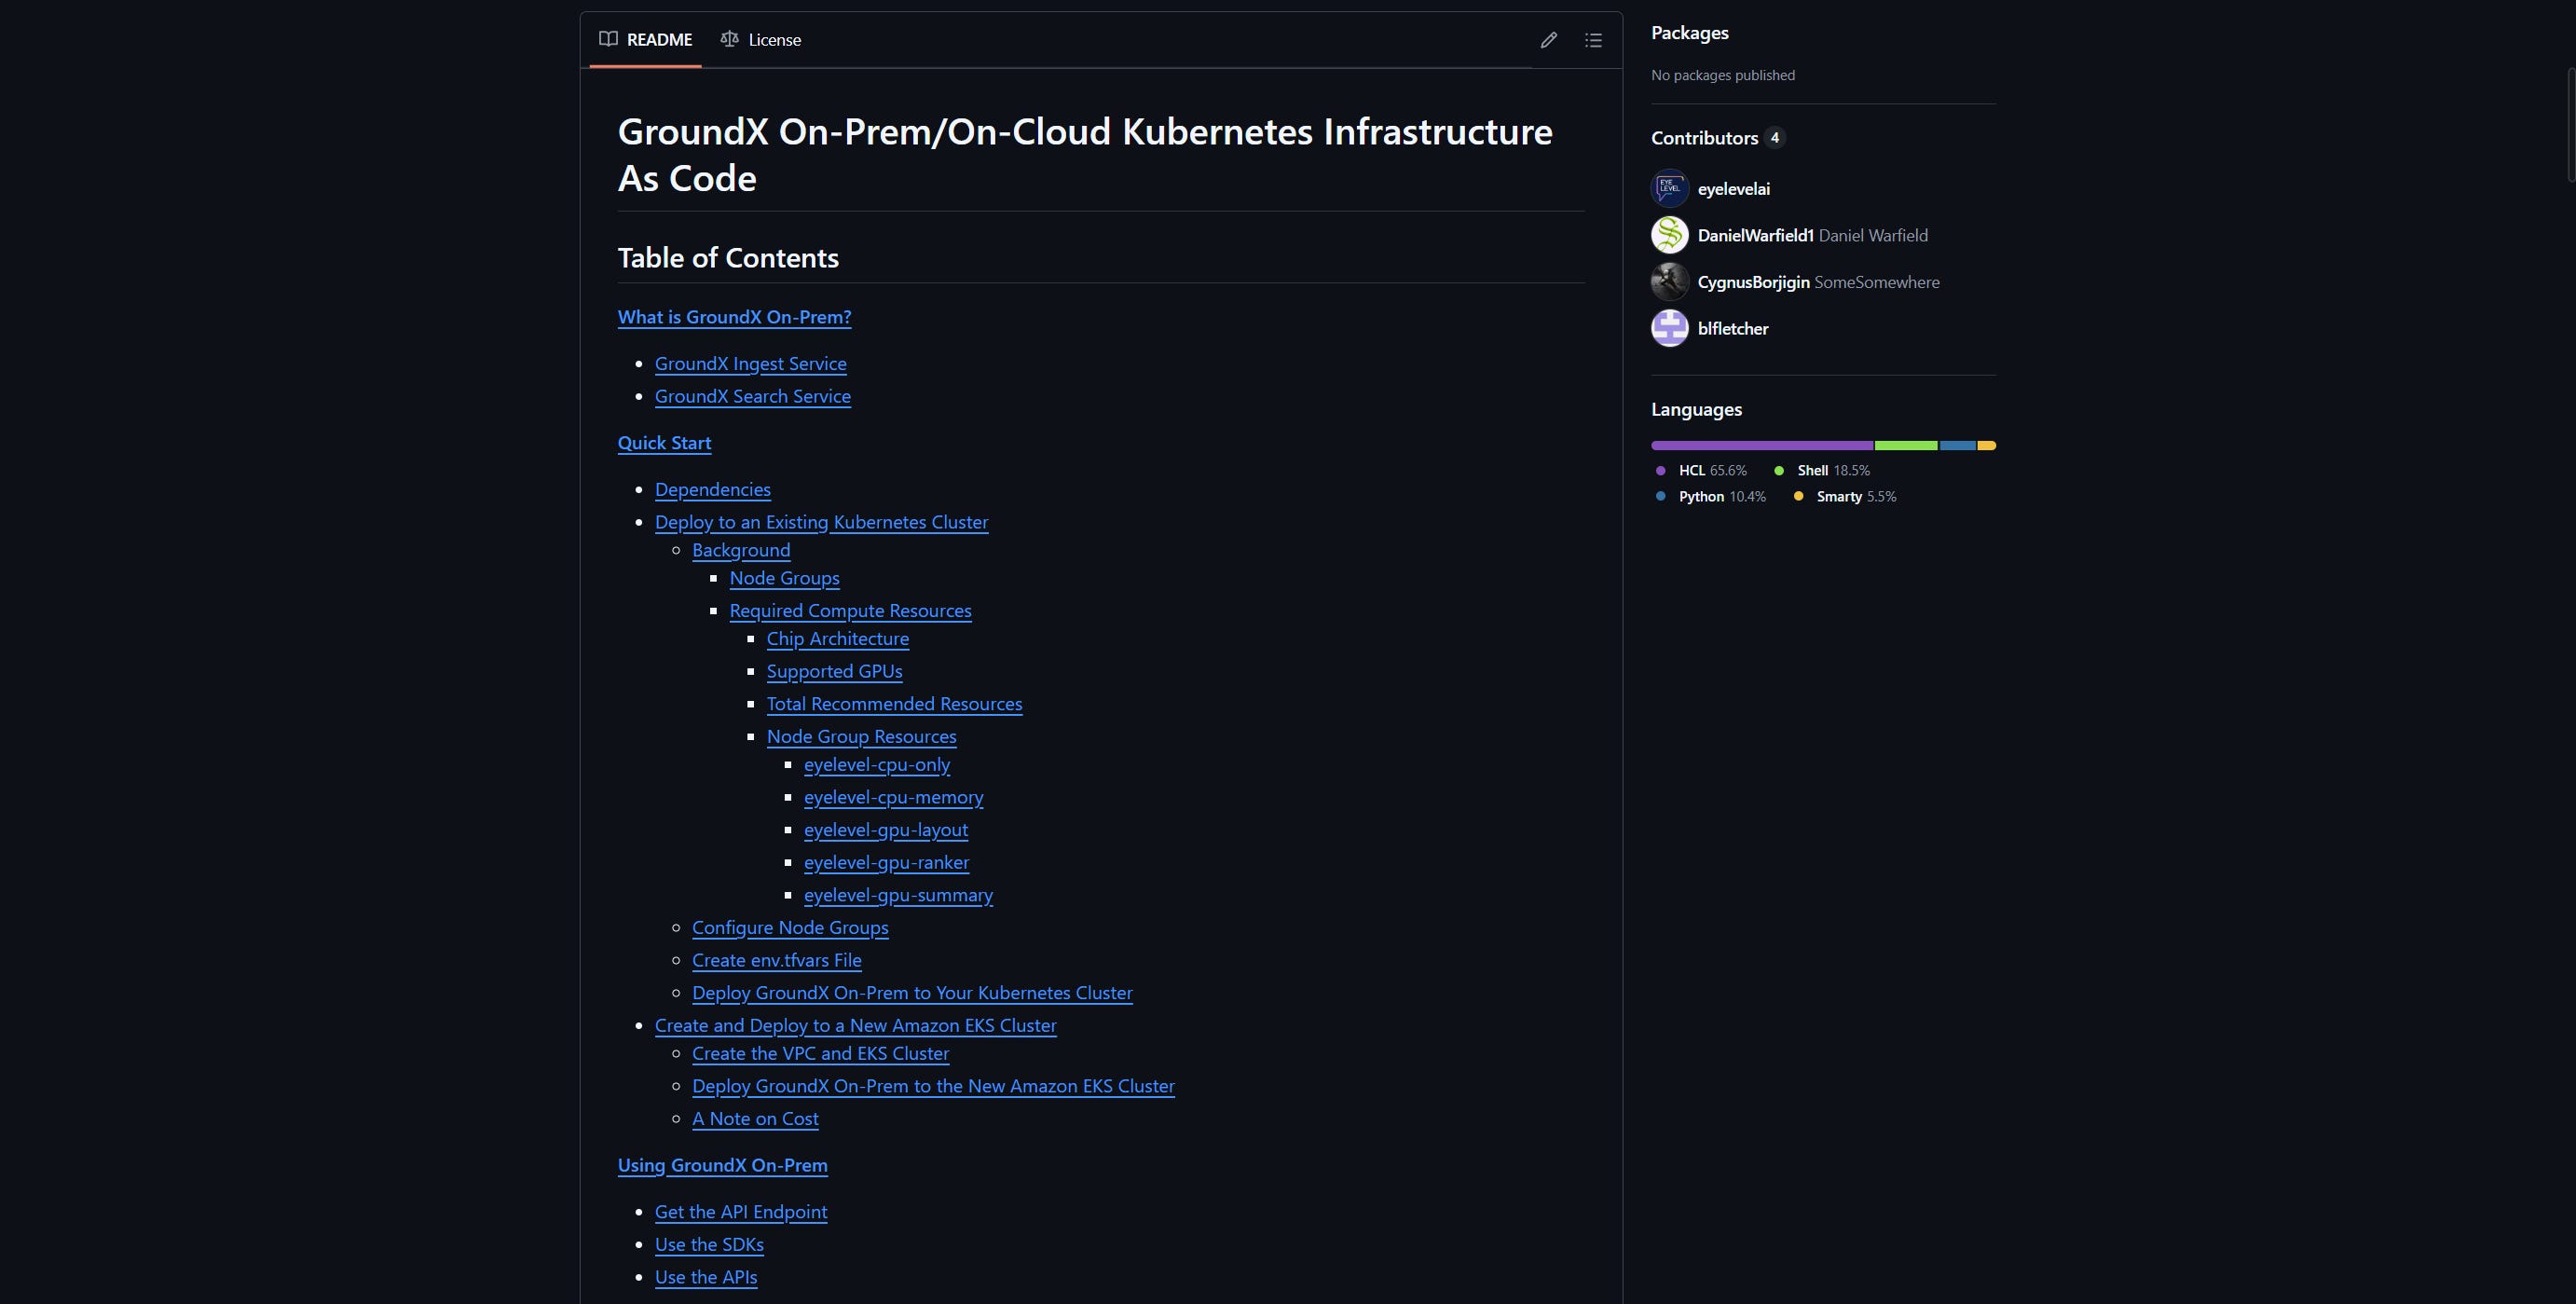Click the eyelevel-gpu-layout link

(x=885, y=829)
